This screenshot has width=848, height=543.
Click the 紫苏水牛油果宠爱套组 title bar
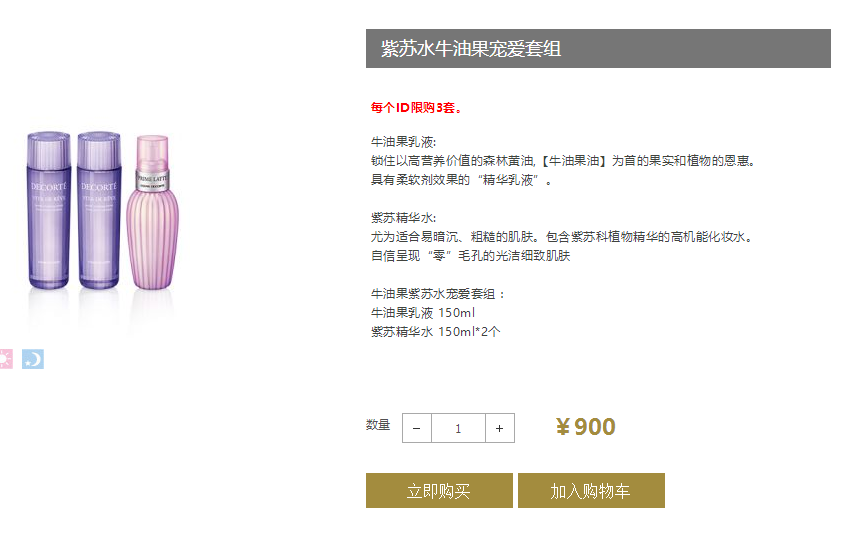(598, 49)
